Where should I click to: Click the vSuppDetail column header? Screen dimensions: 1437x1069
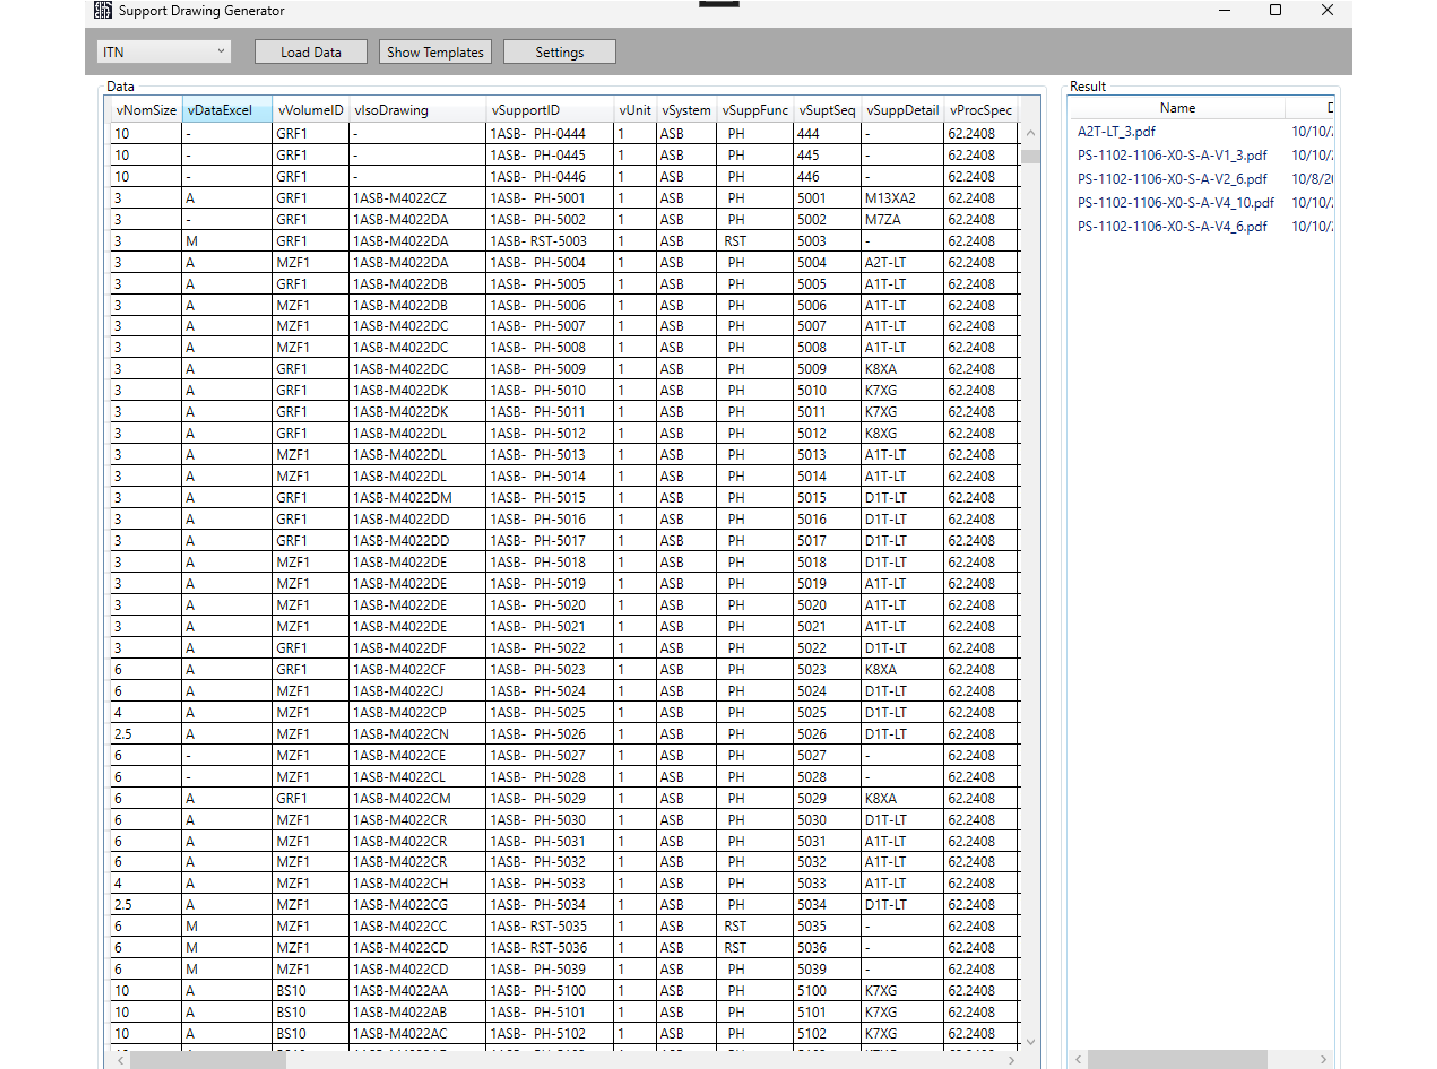point(902,110)
